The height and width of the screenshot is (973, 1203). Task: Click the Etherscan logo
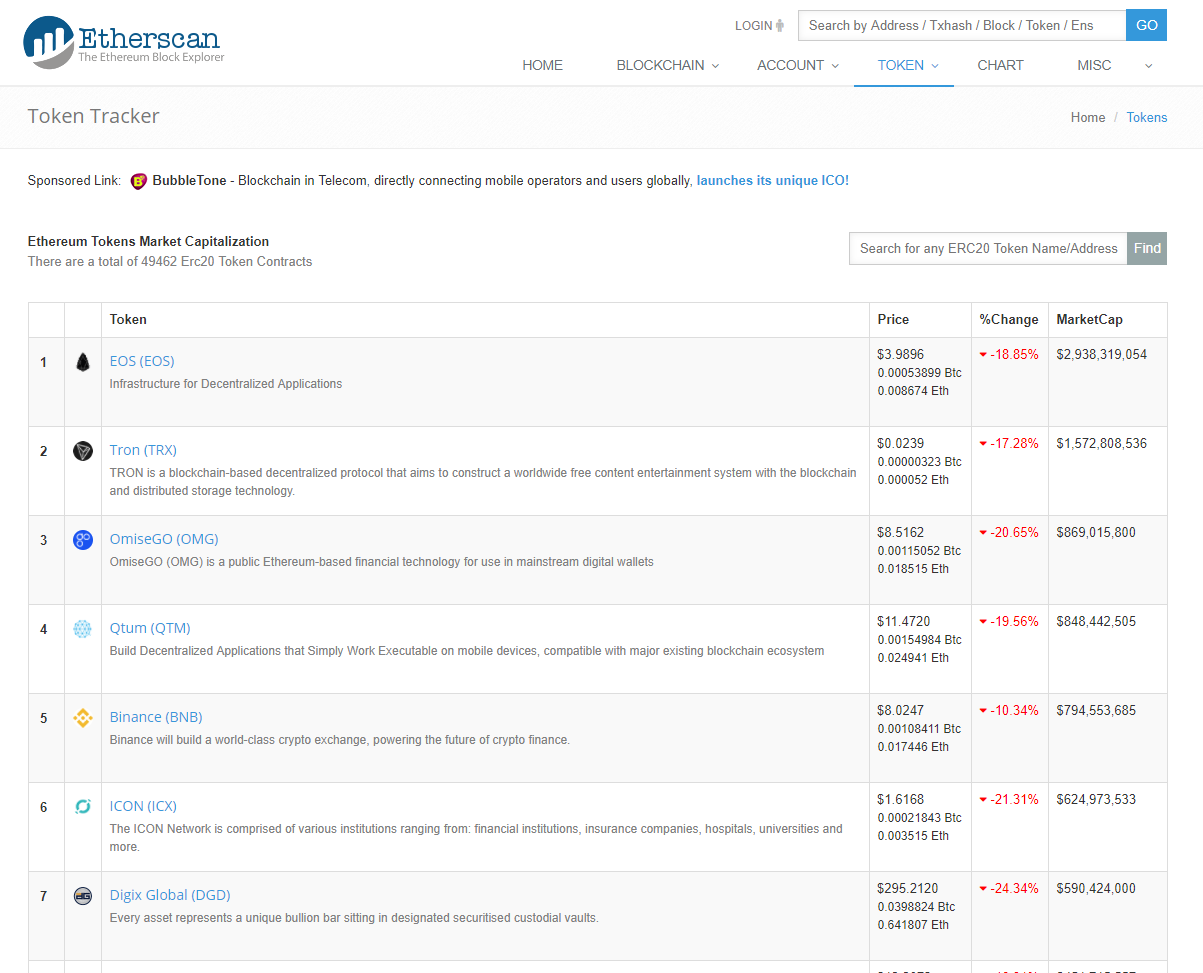(124, 41)
